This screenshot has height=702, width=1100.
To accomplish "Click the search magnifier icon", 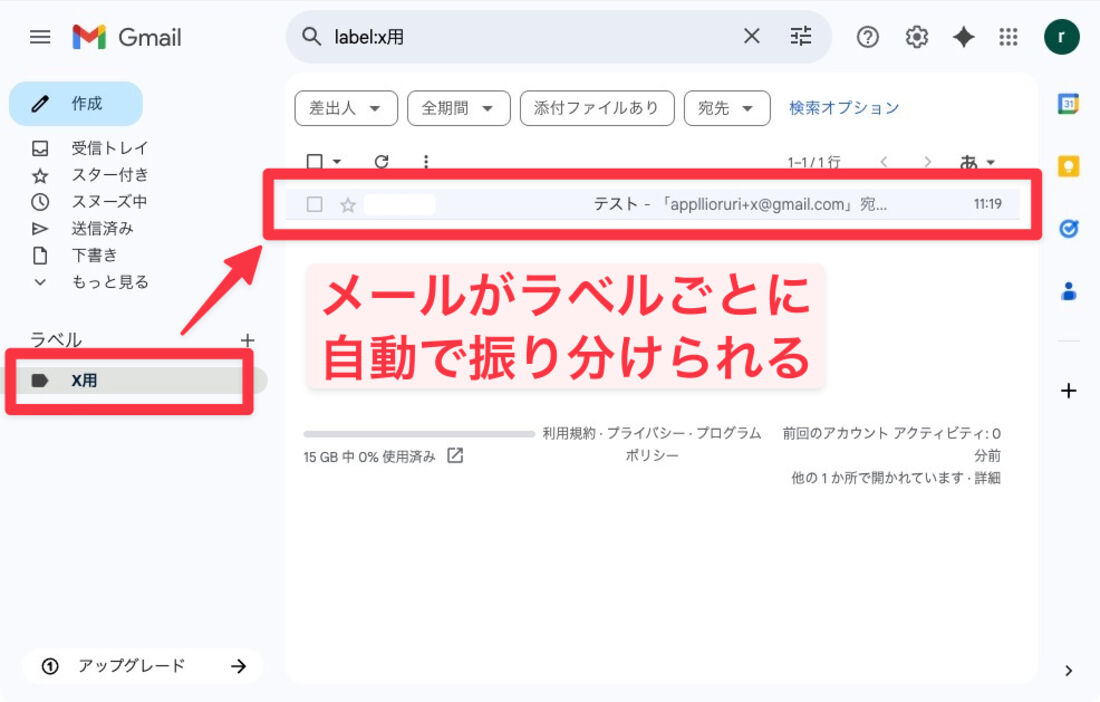I will [311, 36].
